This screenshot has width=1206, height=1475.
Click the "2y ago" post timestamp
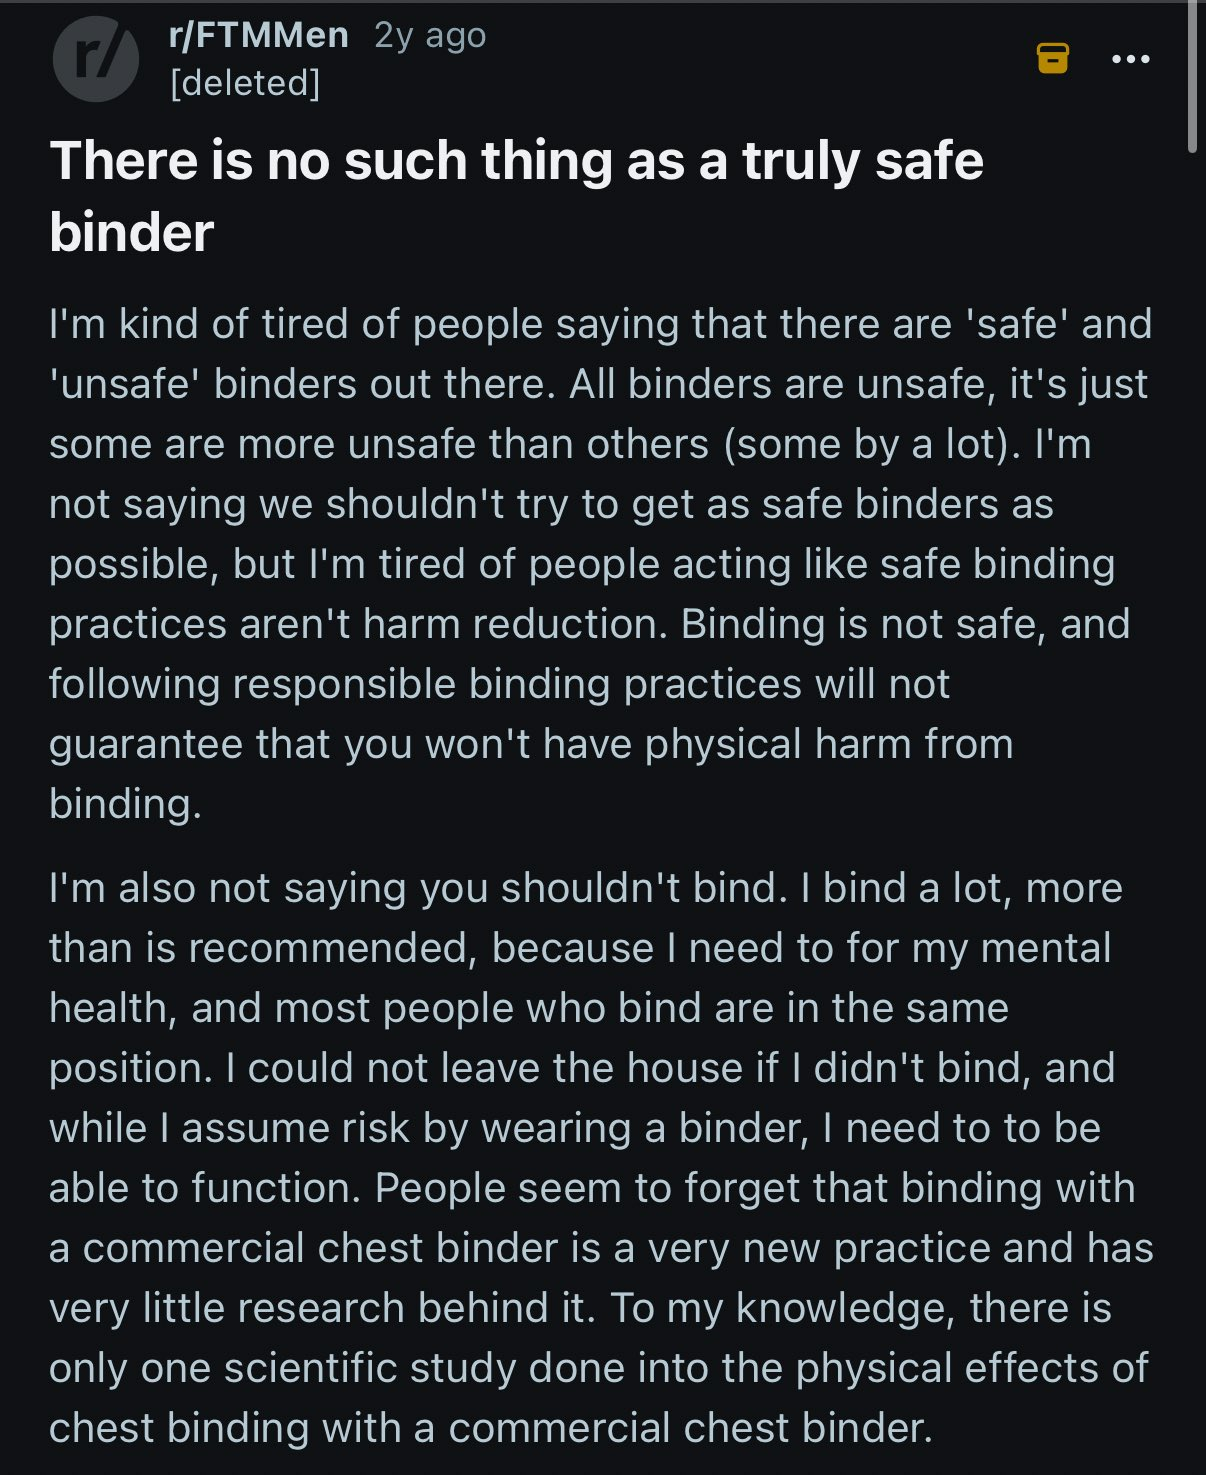tap(430, 35)
